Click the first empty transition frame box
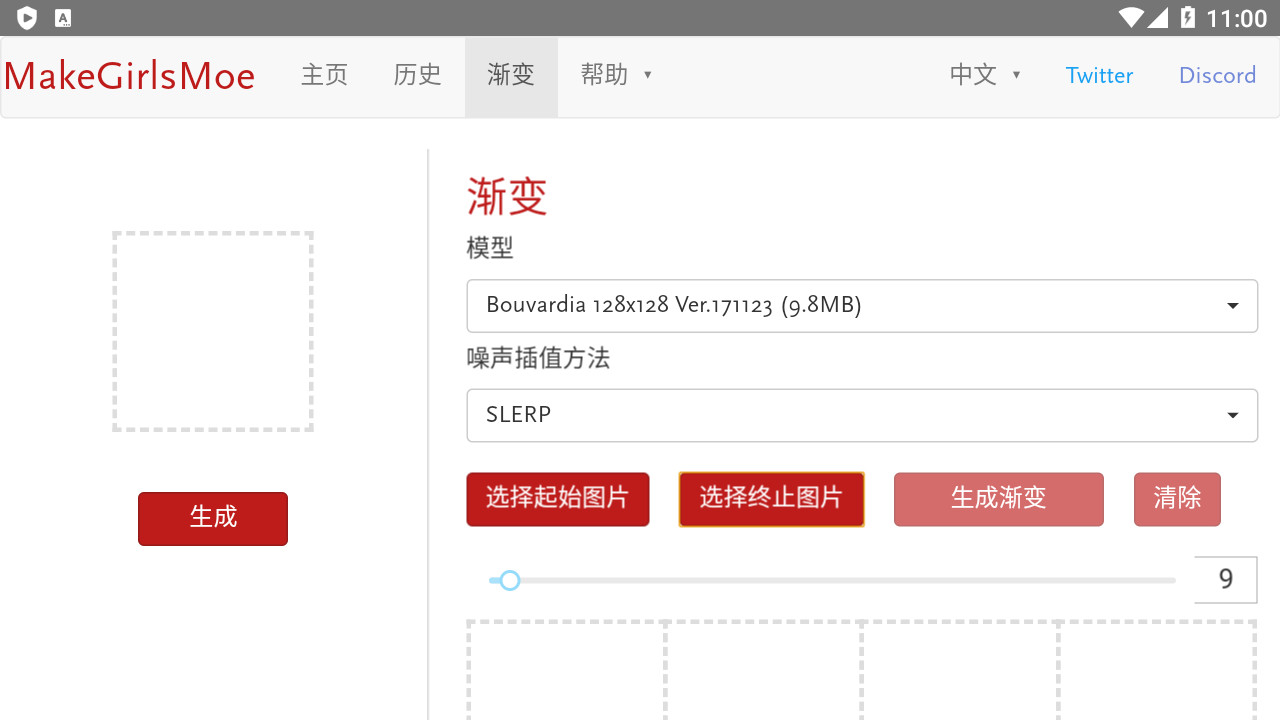The width and height of the screenshot is (1280, 720). pyautogui.click(x=566, y=669)
